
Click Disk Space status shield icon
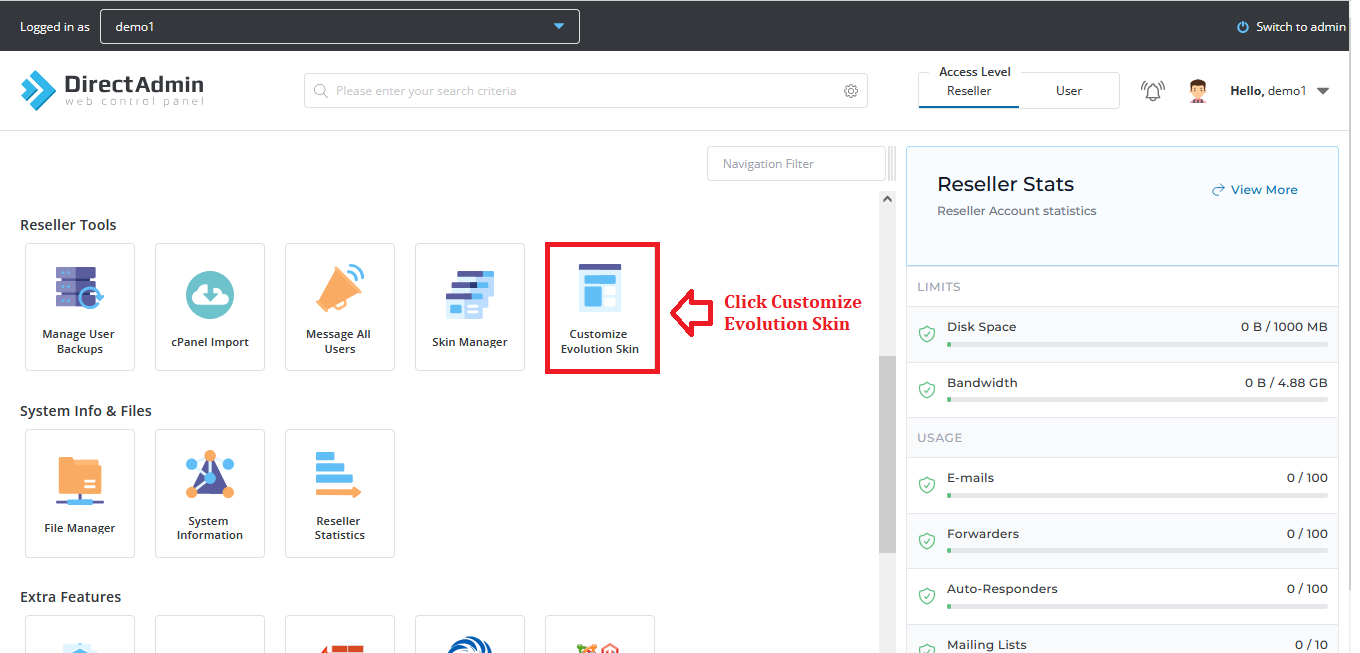point(927,334)
